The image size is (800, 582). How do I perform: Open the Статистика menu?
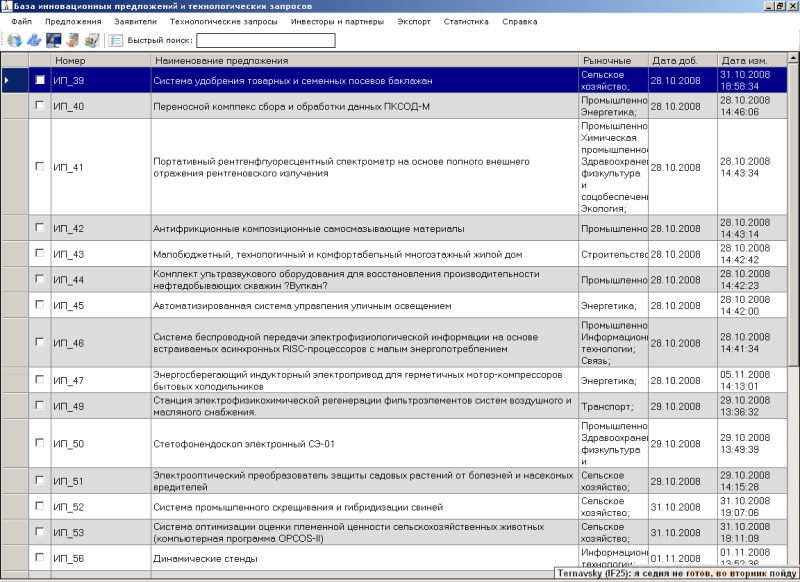466,21
